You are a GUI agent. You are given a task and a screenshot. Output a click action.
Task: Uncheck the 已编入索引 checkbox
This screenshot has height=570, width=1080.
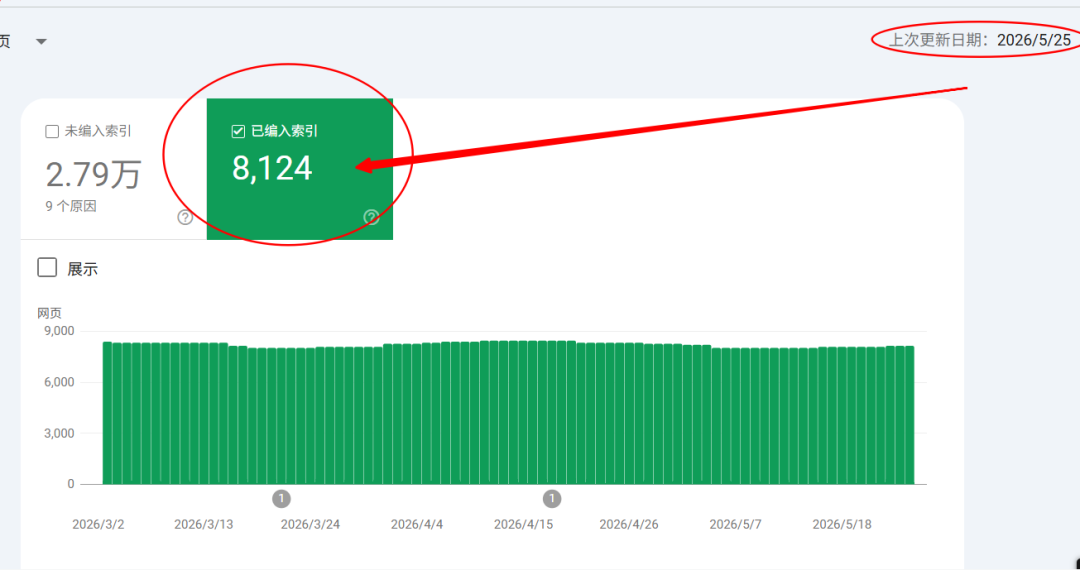tap(238, 131)
